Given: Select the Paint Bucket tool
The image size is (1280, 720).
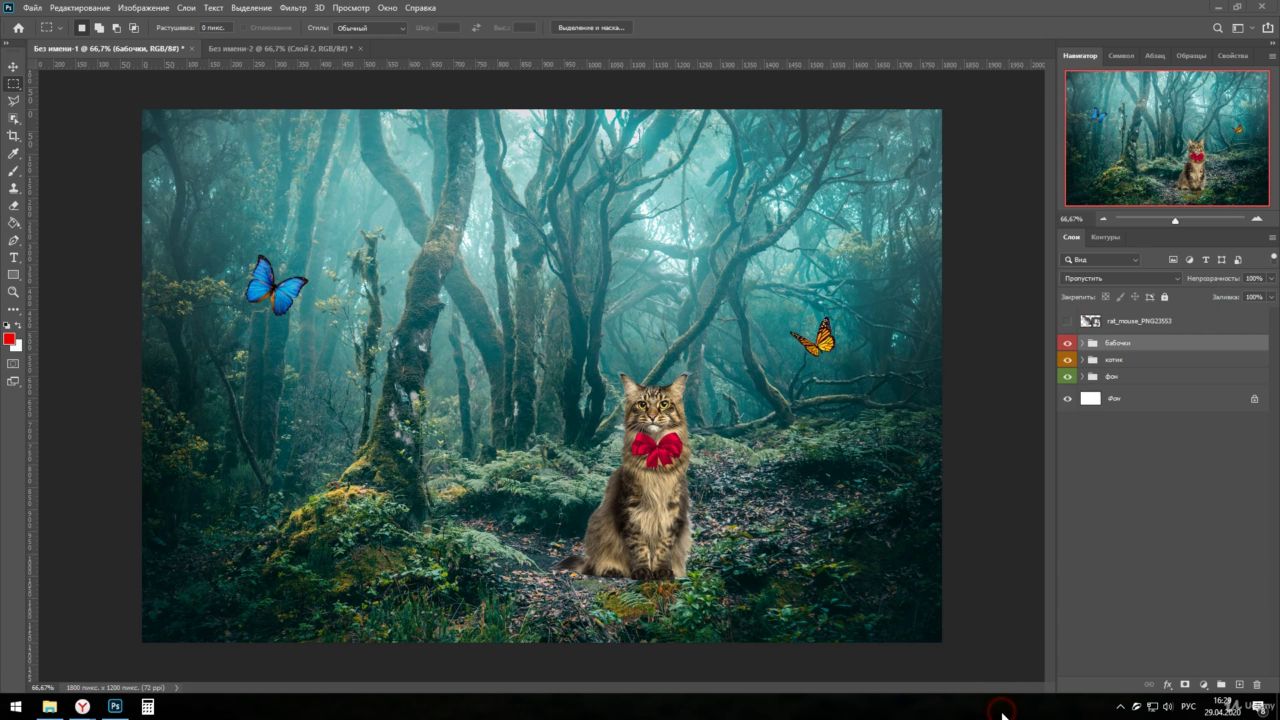Looking at the screenshot, I should tap(13, 223).
